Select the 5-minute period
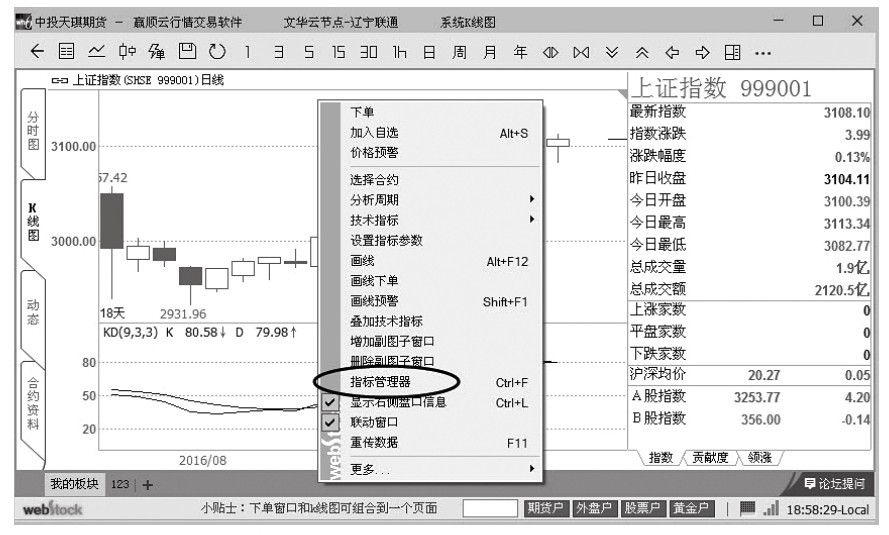The width and height of the screenshot is (889, 535). [x=308, y=52]
